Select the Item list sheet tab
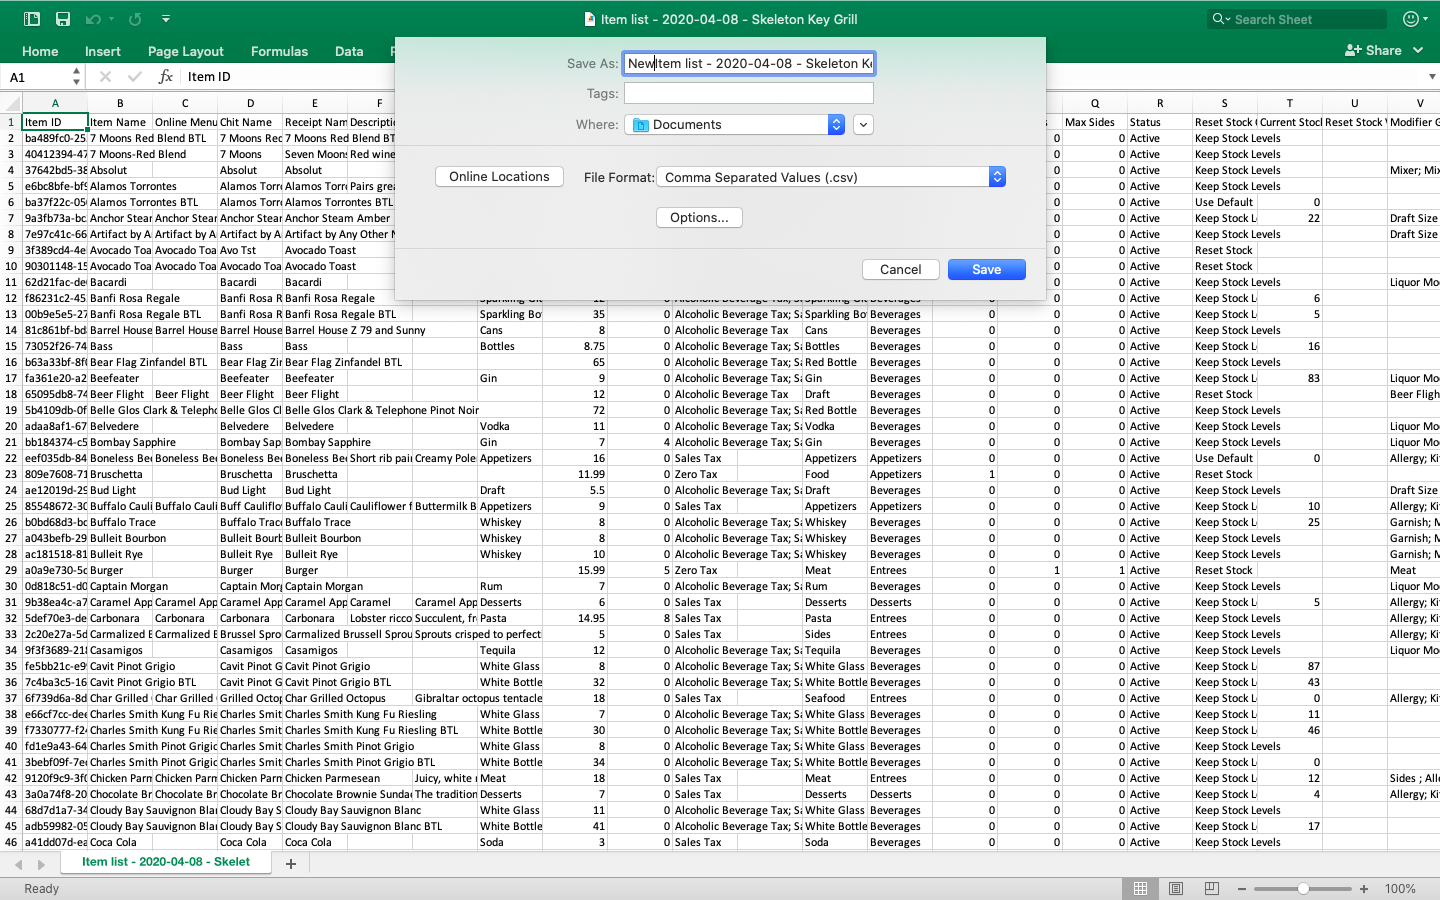This screenshot has height=900, width=1440. pyautogui.click(x=166, y=862)
